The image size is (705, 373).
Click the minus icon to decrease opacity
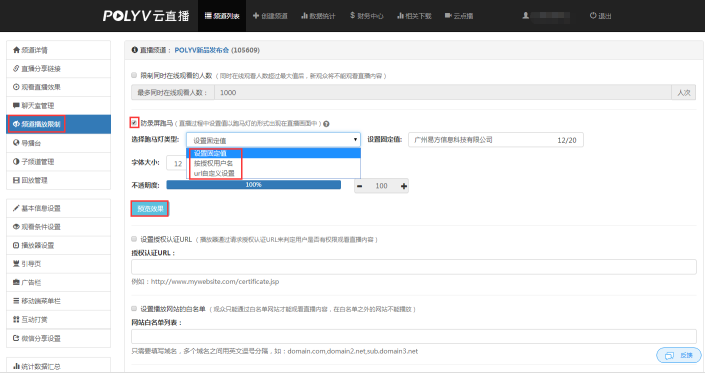point(360,186)
